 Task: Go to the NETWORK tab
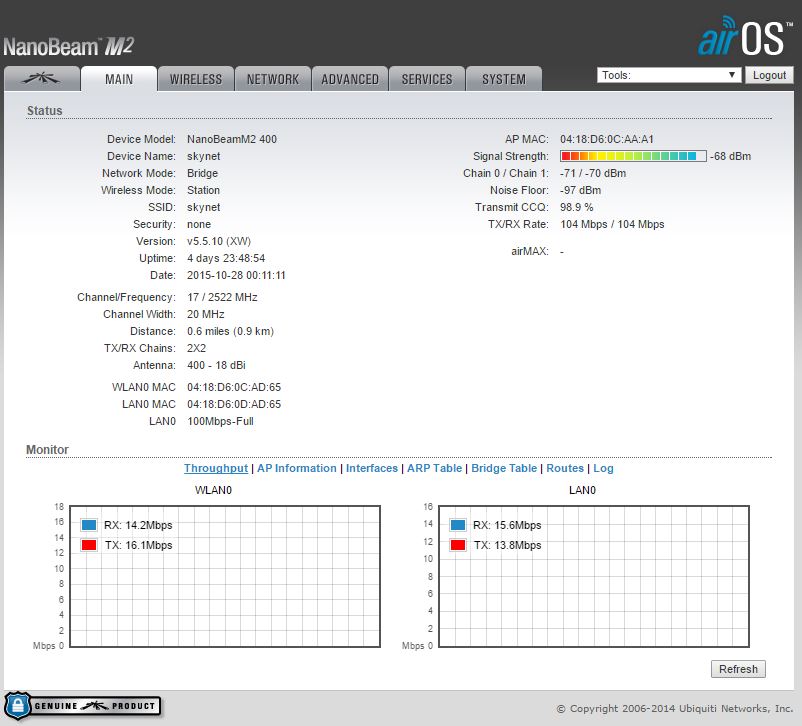click(273, 79)
